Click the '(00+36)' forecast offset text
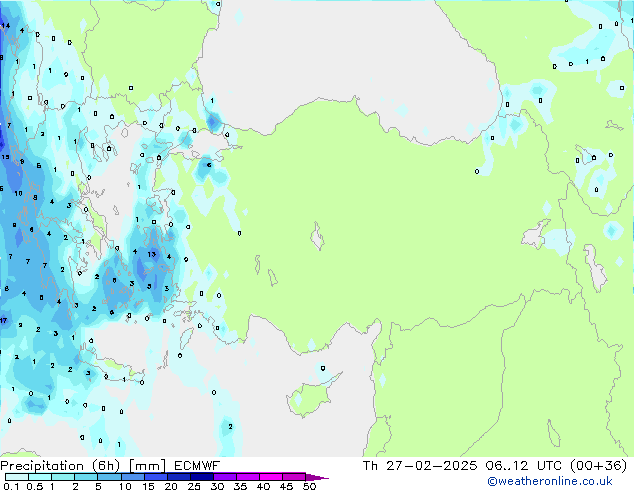Viewport: 634px width, 490px height. [598, 466]
